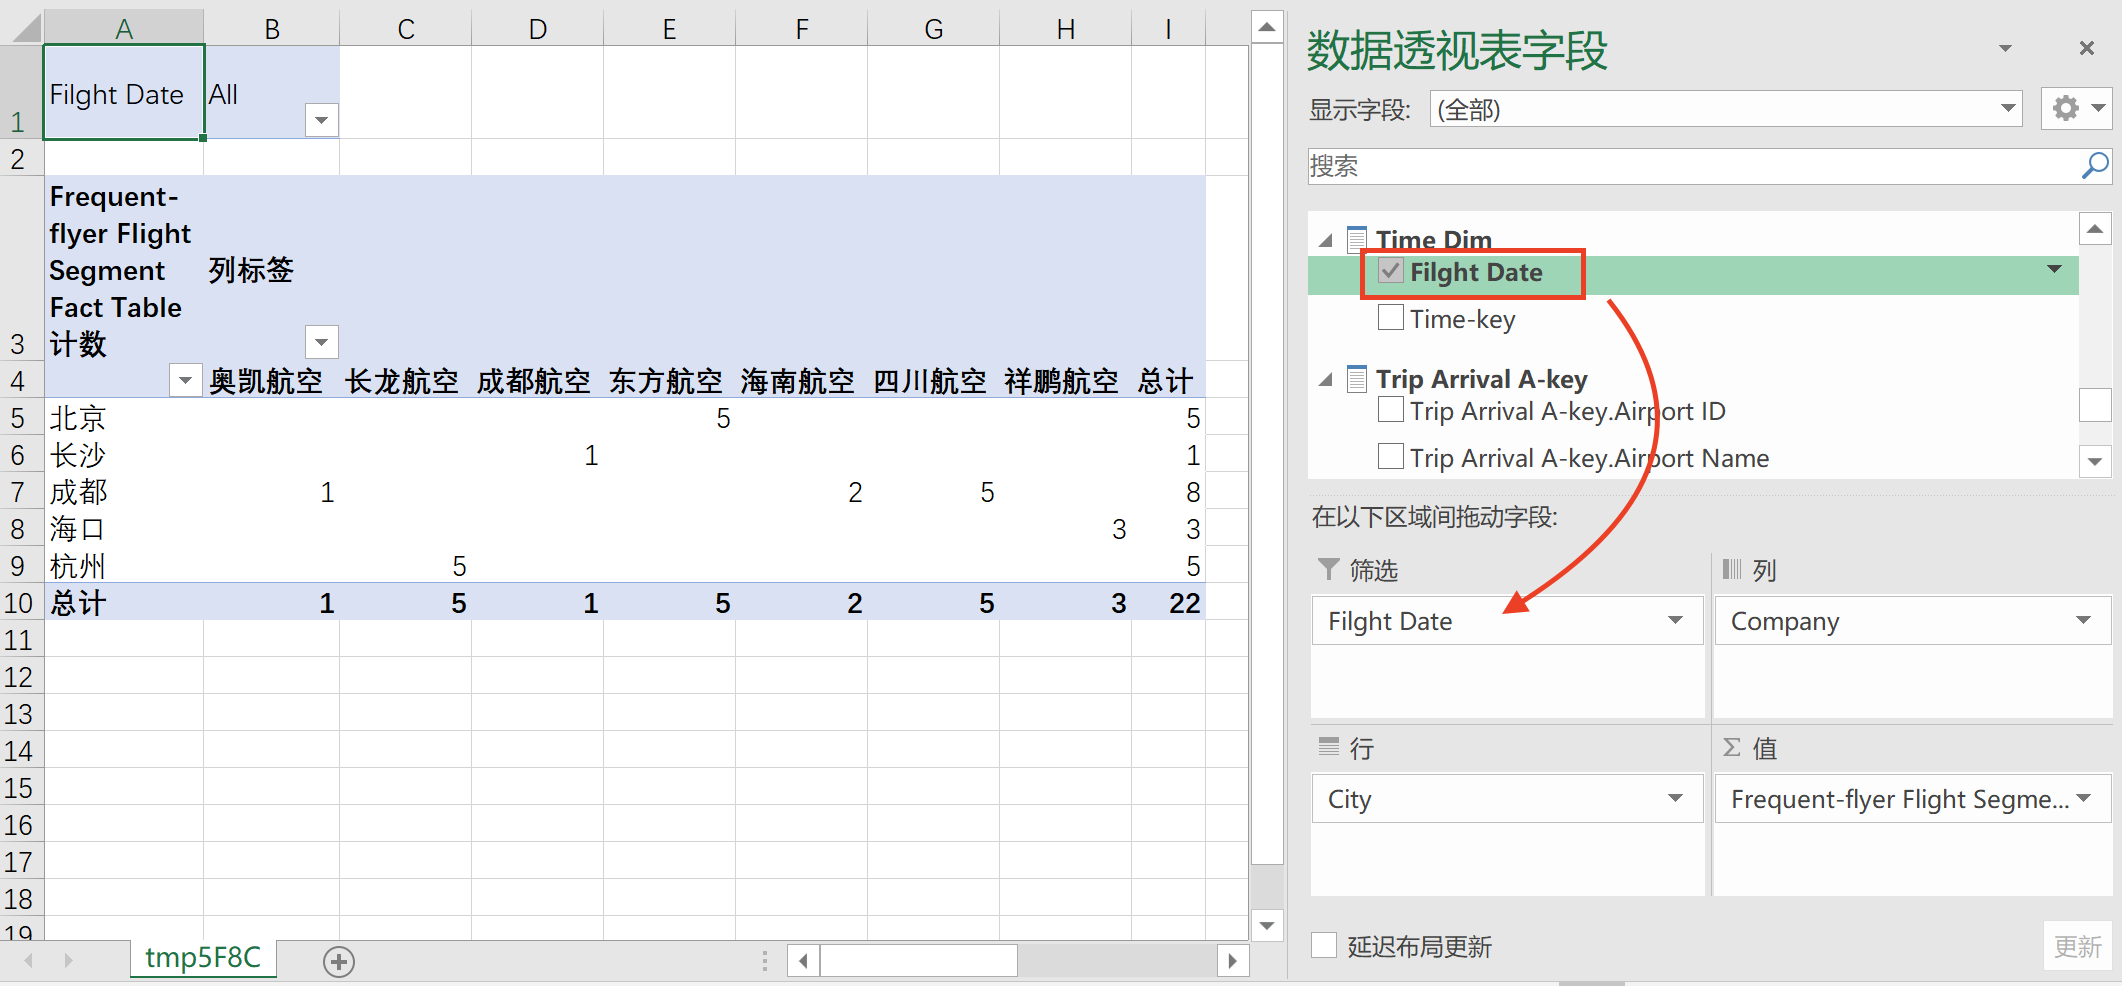The image size is (2122, 986).
Task: Click the rows icon beside the 行 area
Action: [1328, 747]
